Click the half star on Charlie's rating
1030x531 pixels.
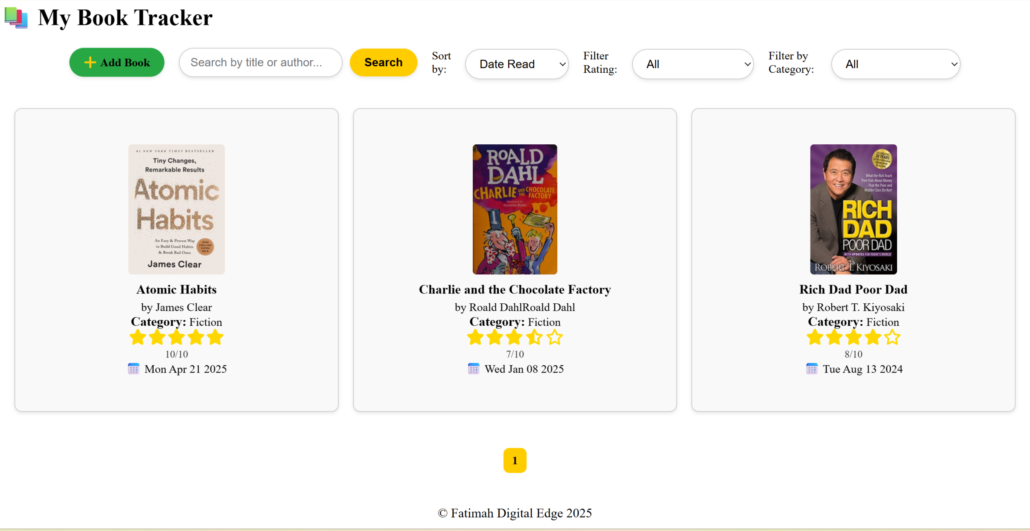tap(535, 337)
